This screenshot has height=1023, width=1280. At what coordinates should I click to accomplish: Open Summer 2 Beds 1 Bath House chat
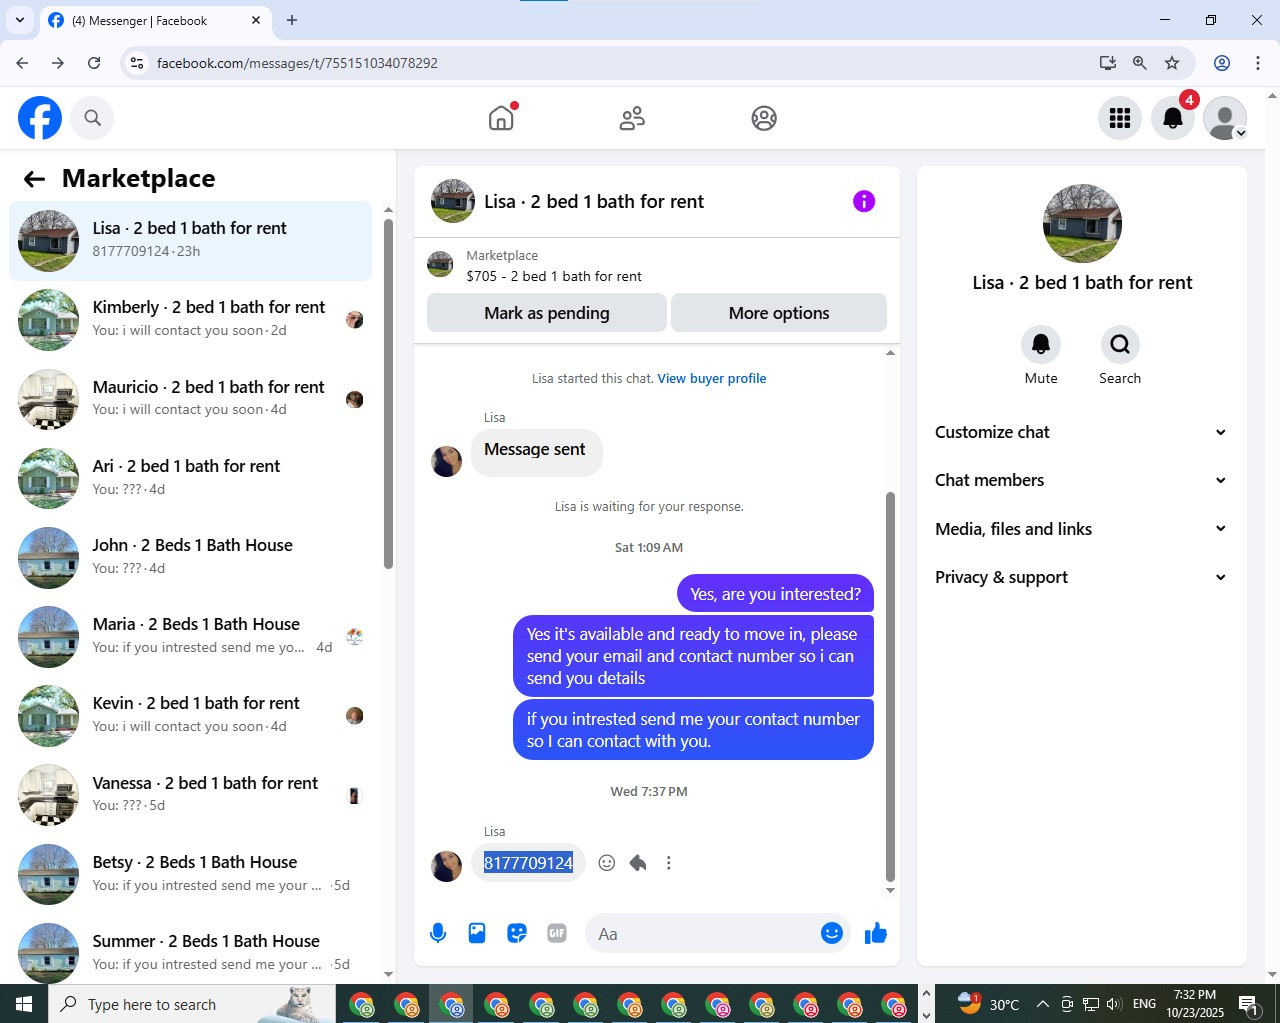190,953
